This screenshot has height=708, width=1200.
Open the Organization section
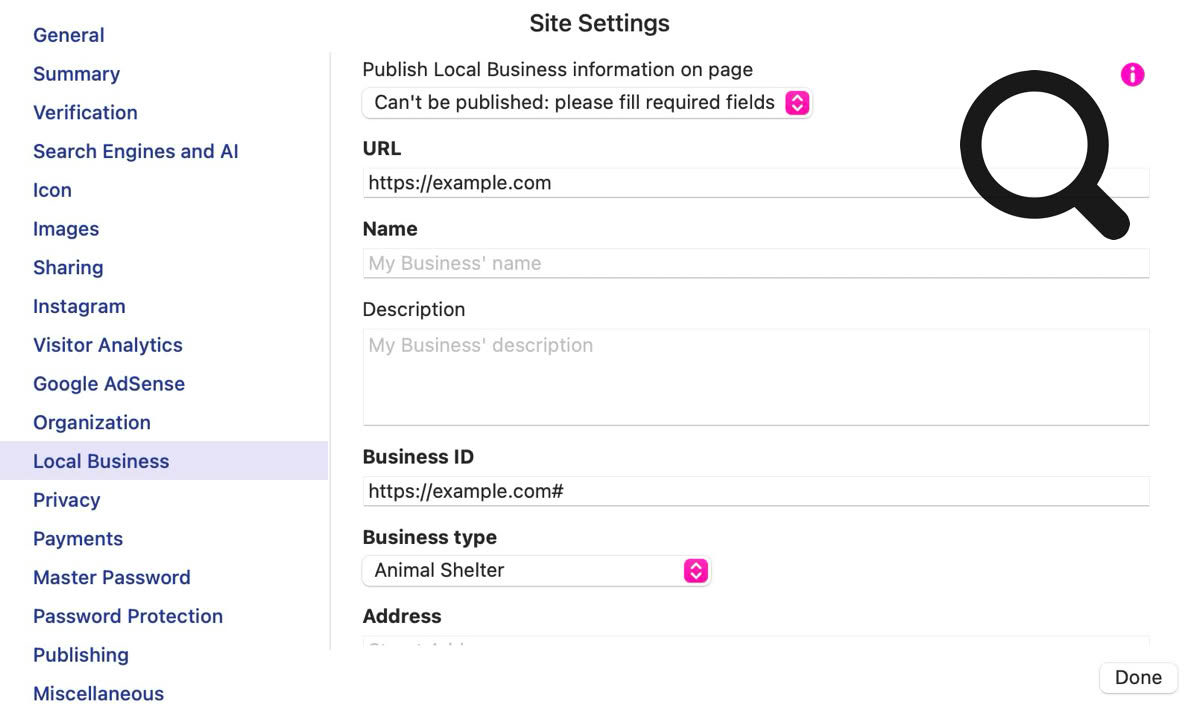[92, 423]
